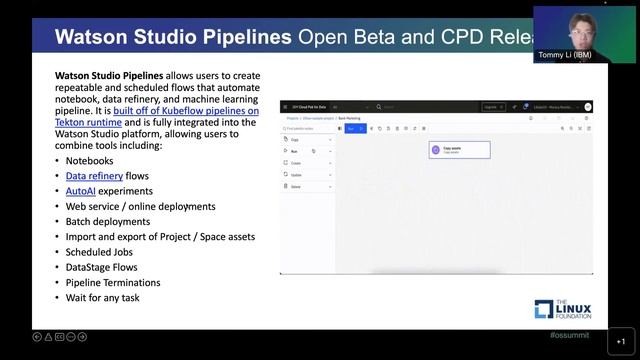Viewport: 640px width, 360px height.
Task: Select the Copy assets node on canvas
Action: point(460,150)
